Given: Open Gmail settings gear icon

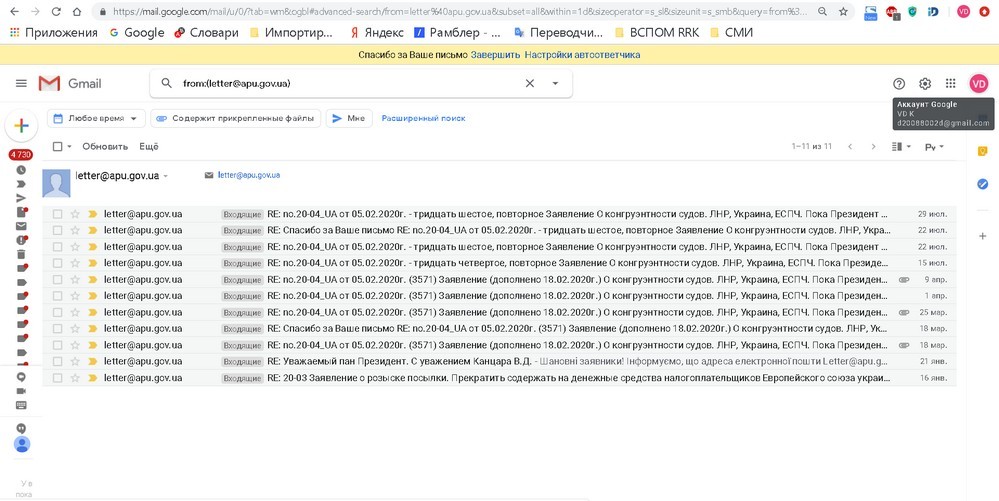Looking at the screenshot, I should [925, 84].
